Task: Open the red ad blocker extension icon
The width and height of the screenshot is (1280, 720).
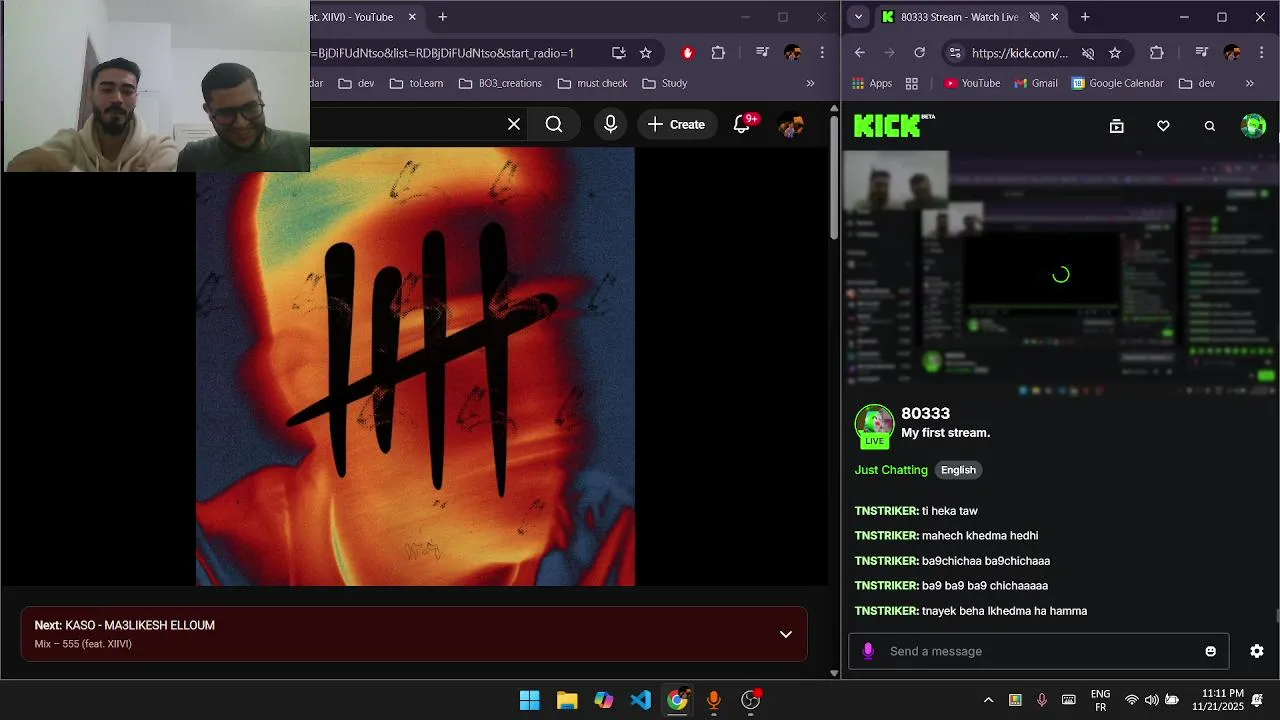Action: tap(687, 53)
